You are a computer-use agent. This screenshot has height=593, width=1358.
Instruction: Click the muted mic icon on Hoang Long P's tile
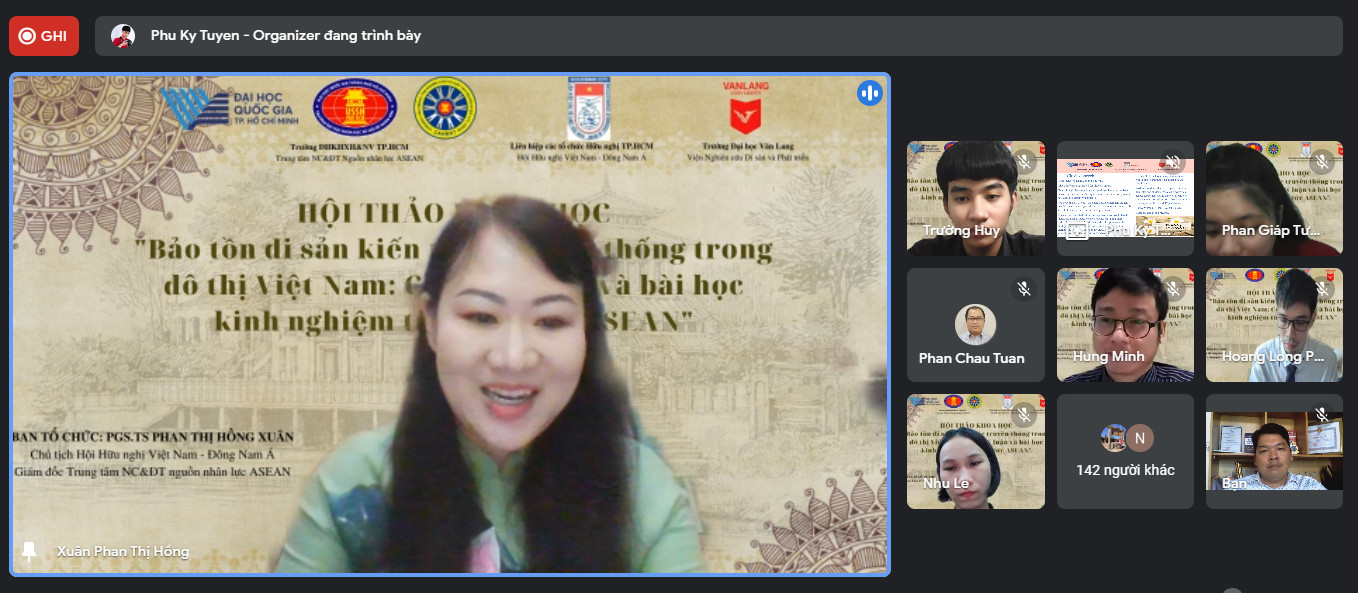click(1322, 289)
